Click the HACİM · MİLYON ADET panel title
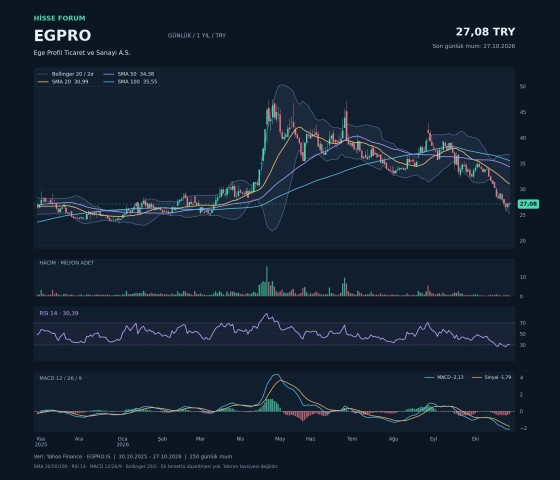This screenshot has width=560, height=480. pos(67,263)
